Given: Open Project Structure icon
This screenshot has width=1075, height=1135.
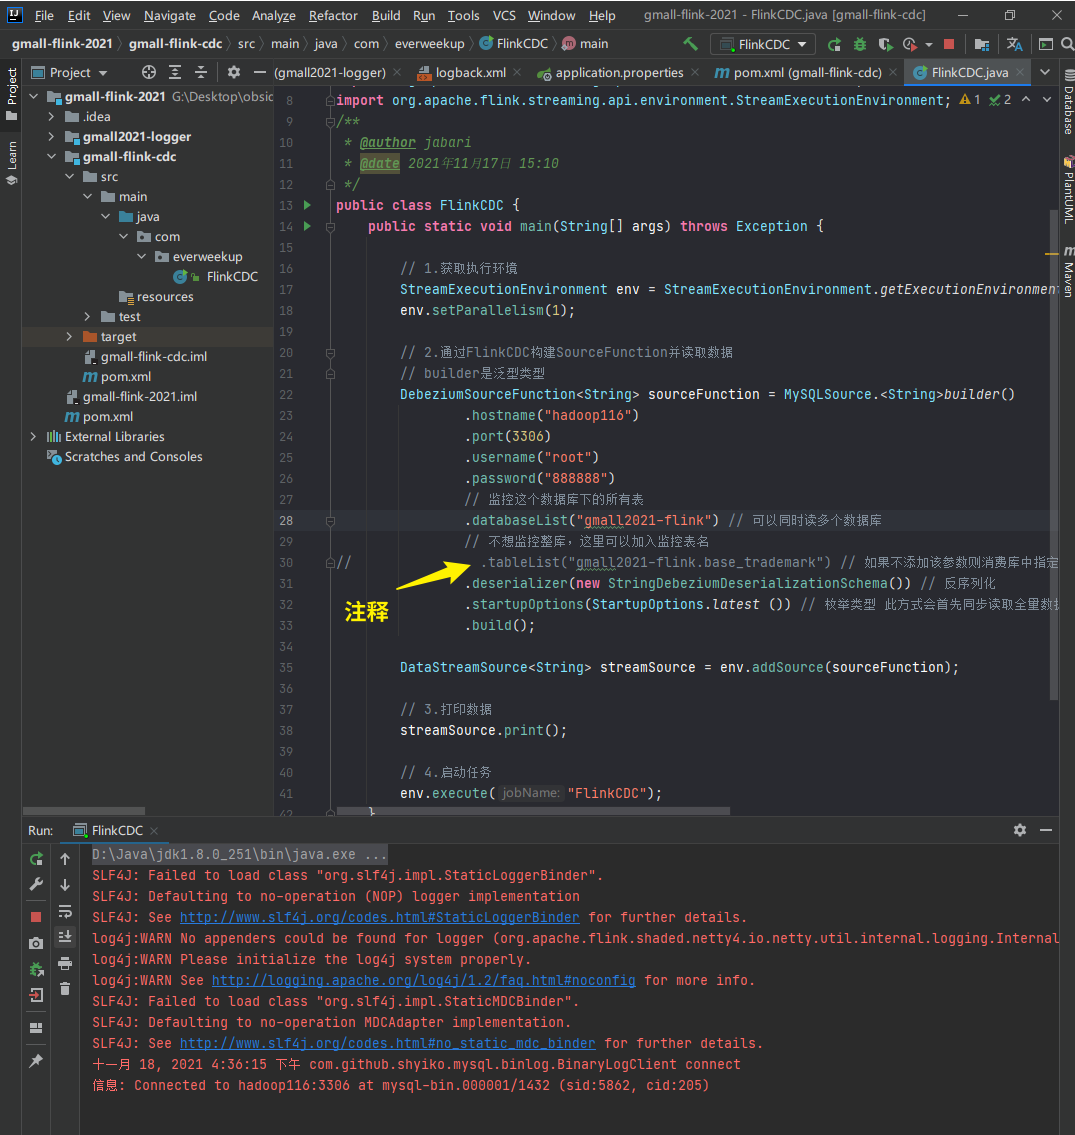Looking at the screenshot, I should coord(982,45).
